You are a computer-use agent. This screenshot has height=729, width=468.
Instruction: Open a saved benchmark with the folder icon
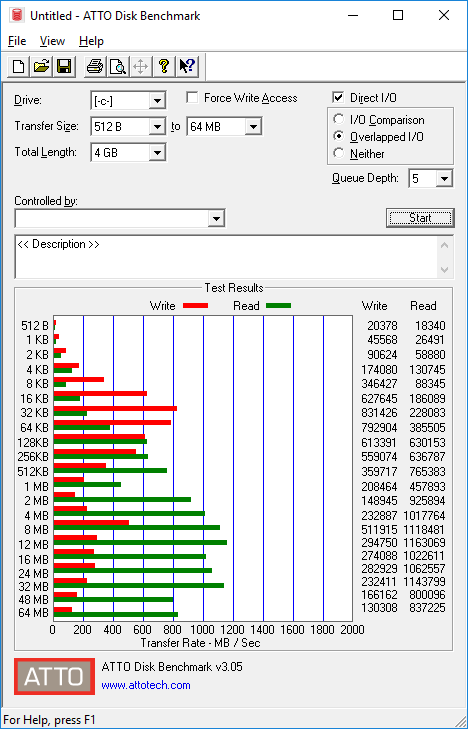point(41,66)
